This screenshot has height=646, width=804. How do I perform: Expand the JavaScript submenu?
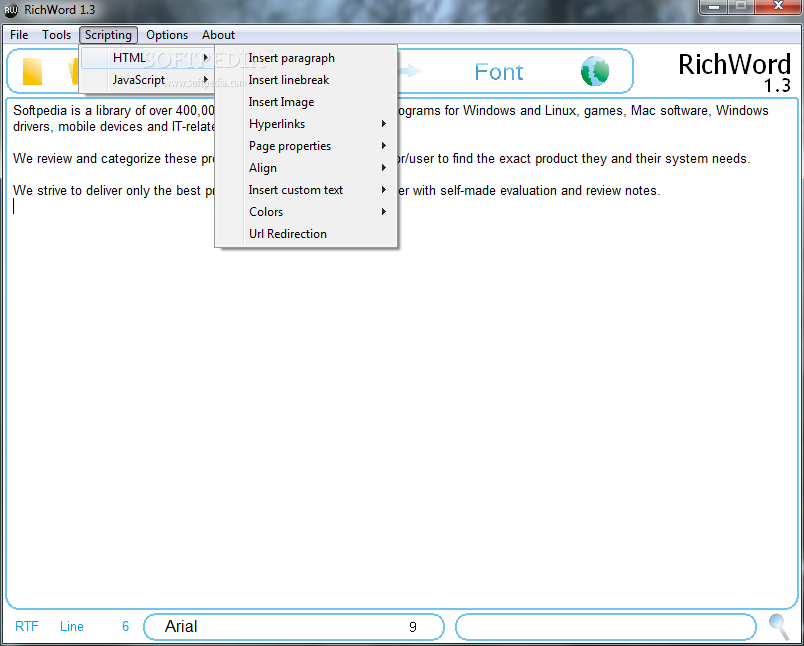[x=147, y=80]
